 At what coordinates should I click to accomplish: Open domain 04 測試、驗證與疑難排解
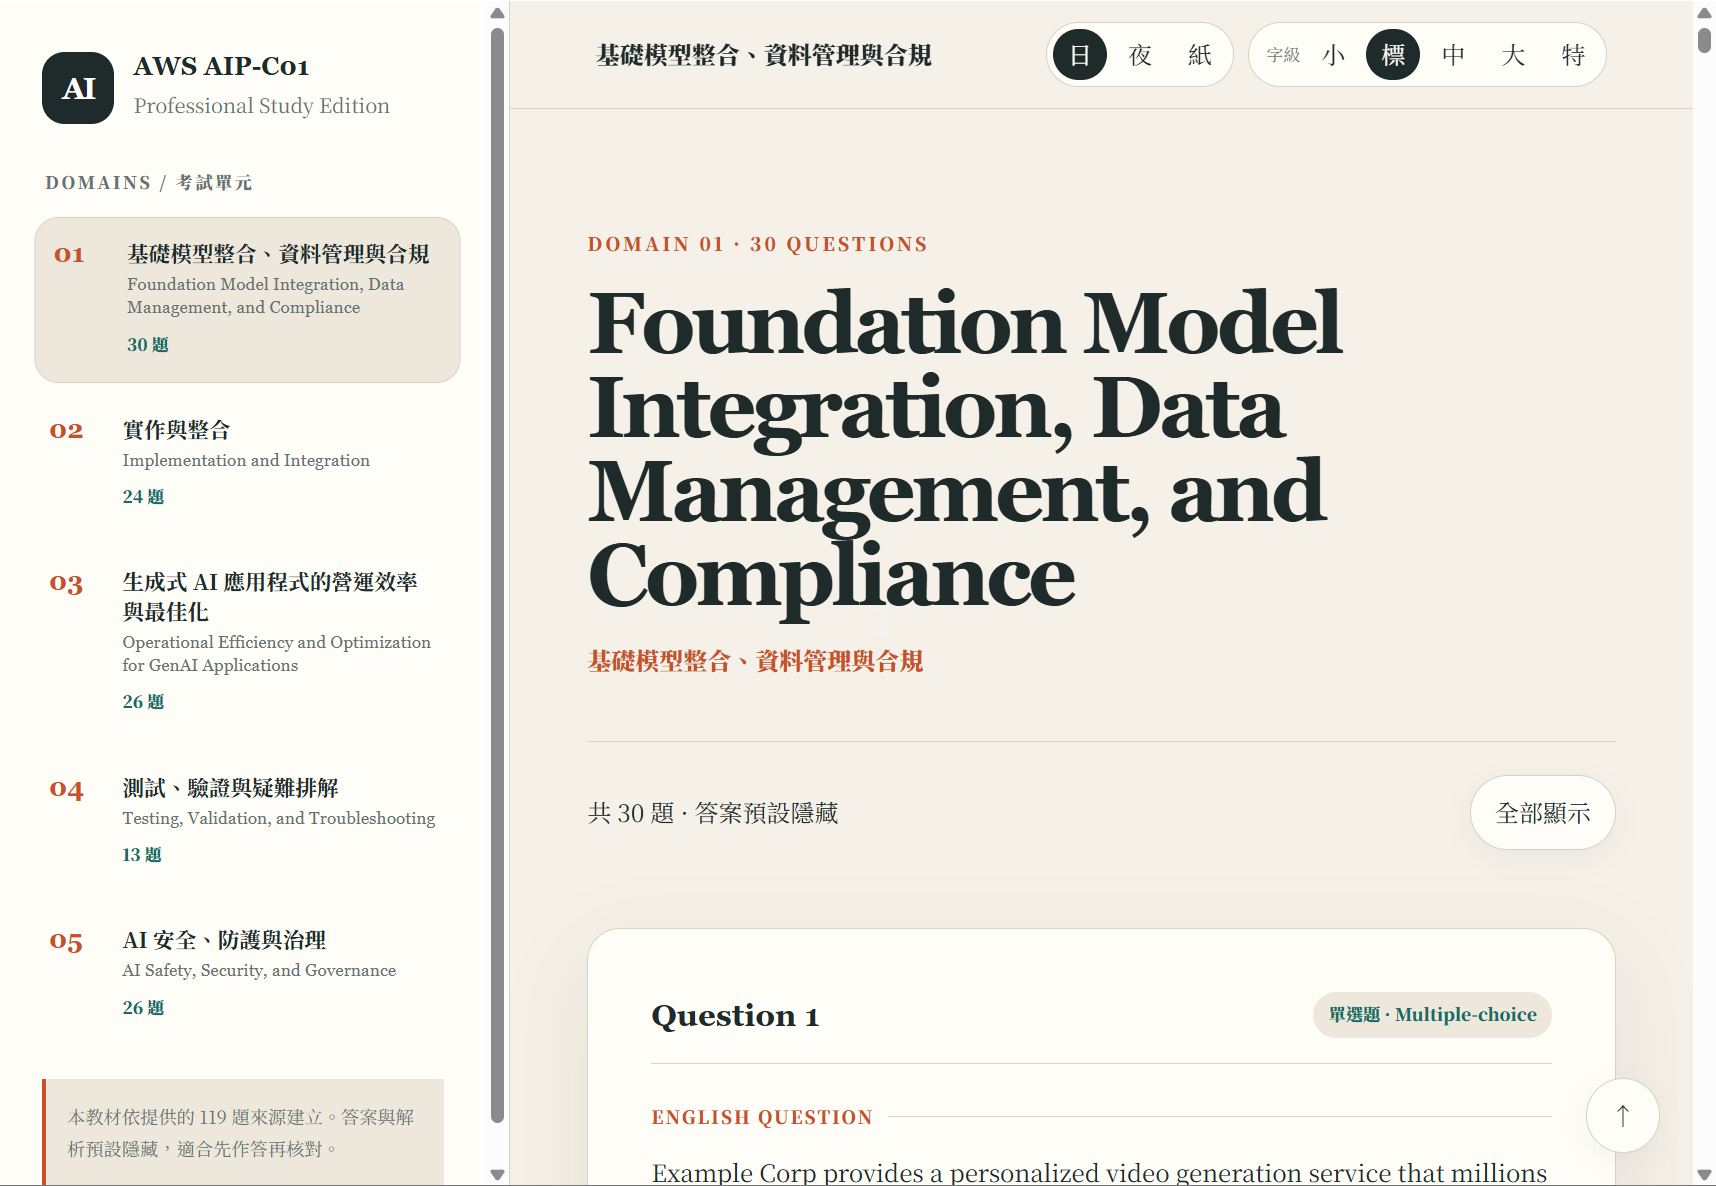pos(247,820)
